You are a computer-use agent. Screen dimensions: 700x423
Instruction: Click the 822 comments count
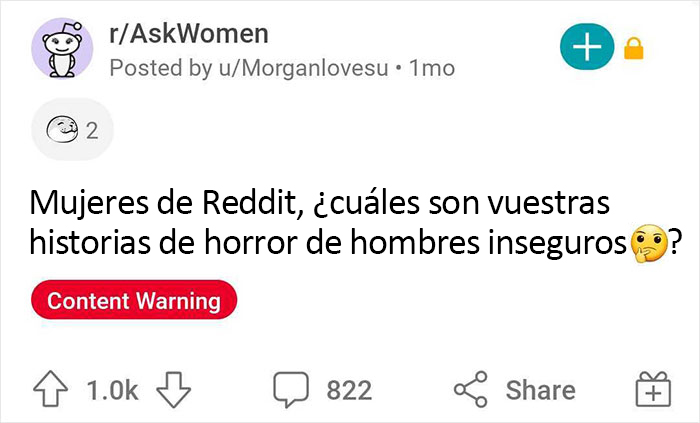349,390
